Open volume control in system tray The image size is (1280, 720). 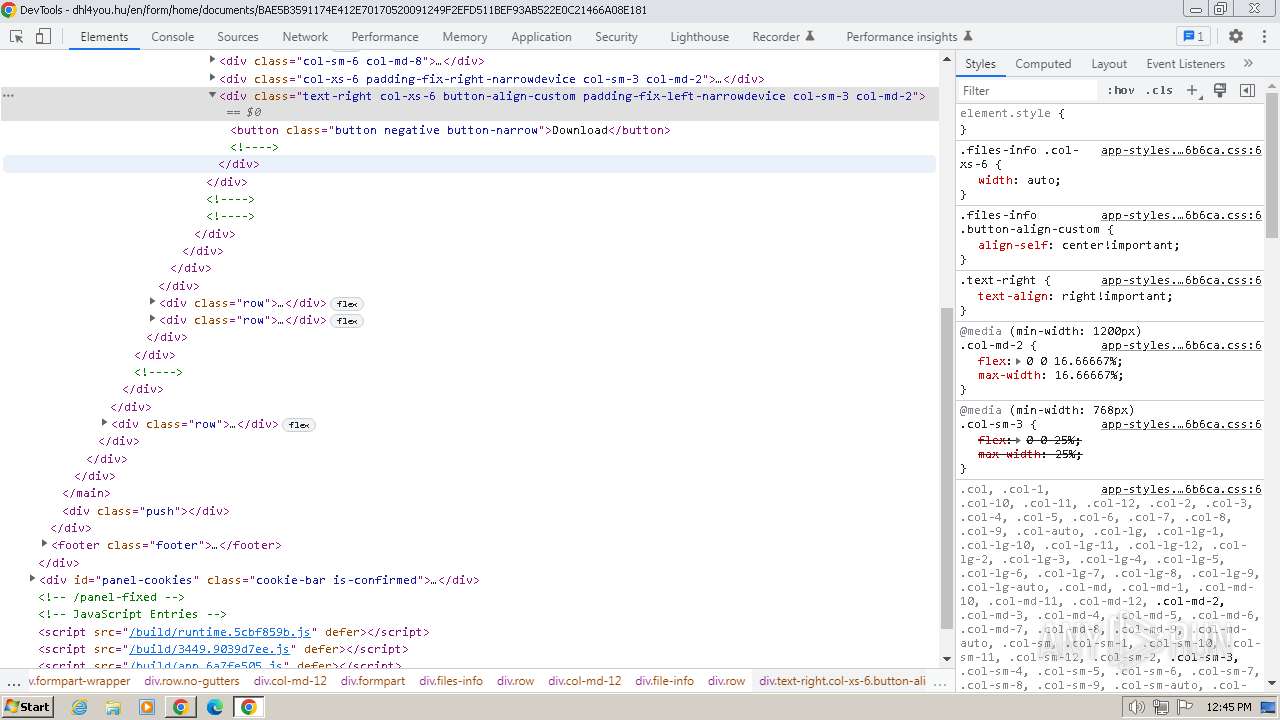[1136, 707]
